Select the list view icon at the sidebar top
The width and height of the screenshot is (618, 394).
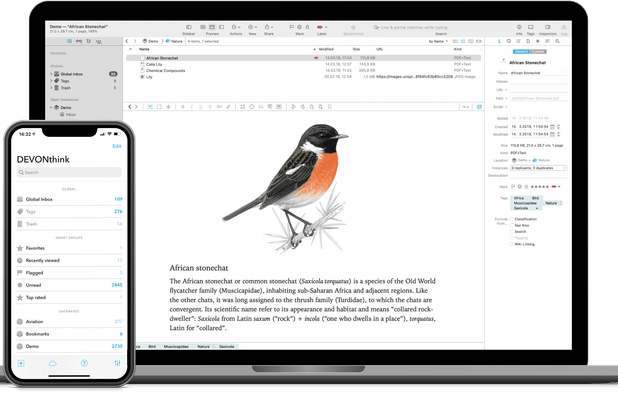[x=69, y=41]
